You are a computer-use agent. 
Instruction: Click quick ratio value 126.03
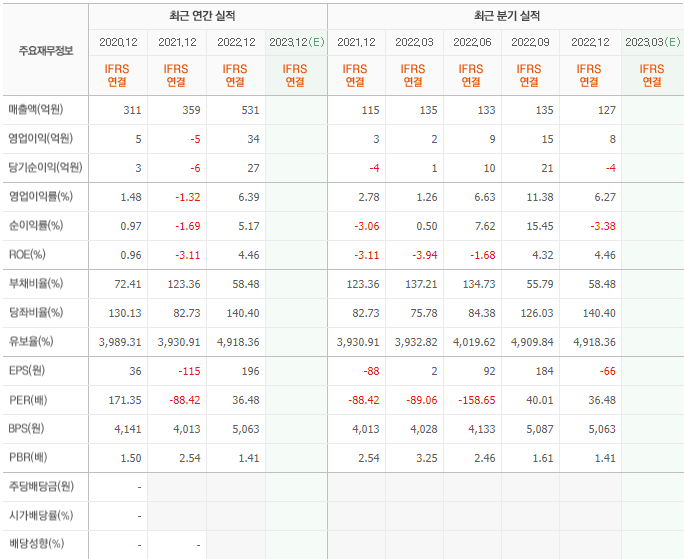(537, 313)
